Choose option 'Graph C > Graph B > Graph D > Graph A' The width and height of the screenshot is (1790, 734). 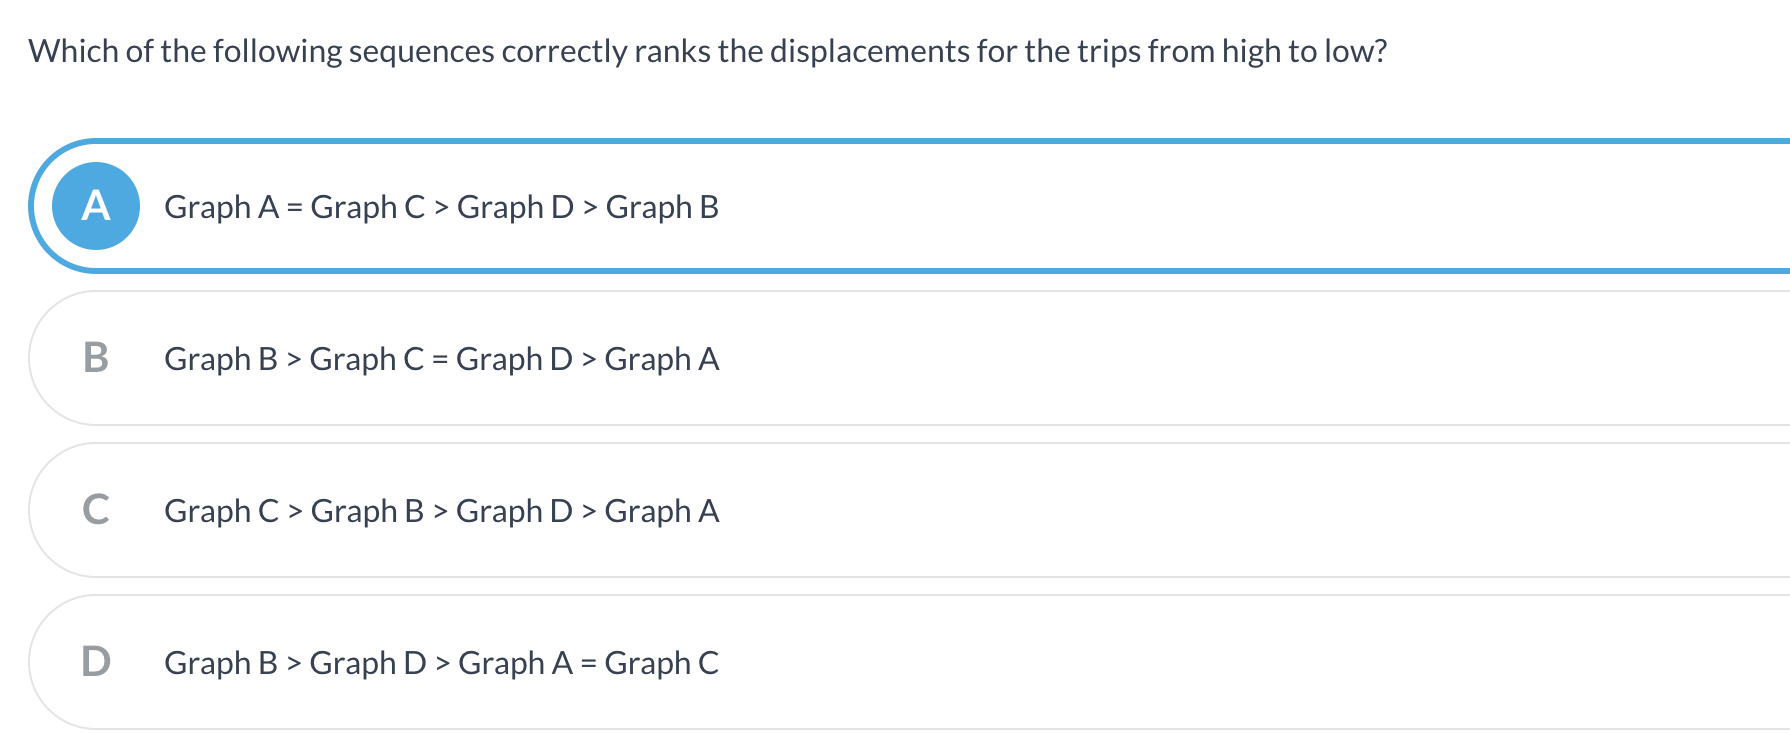click(x=442, y=510)
